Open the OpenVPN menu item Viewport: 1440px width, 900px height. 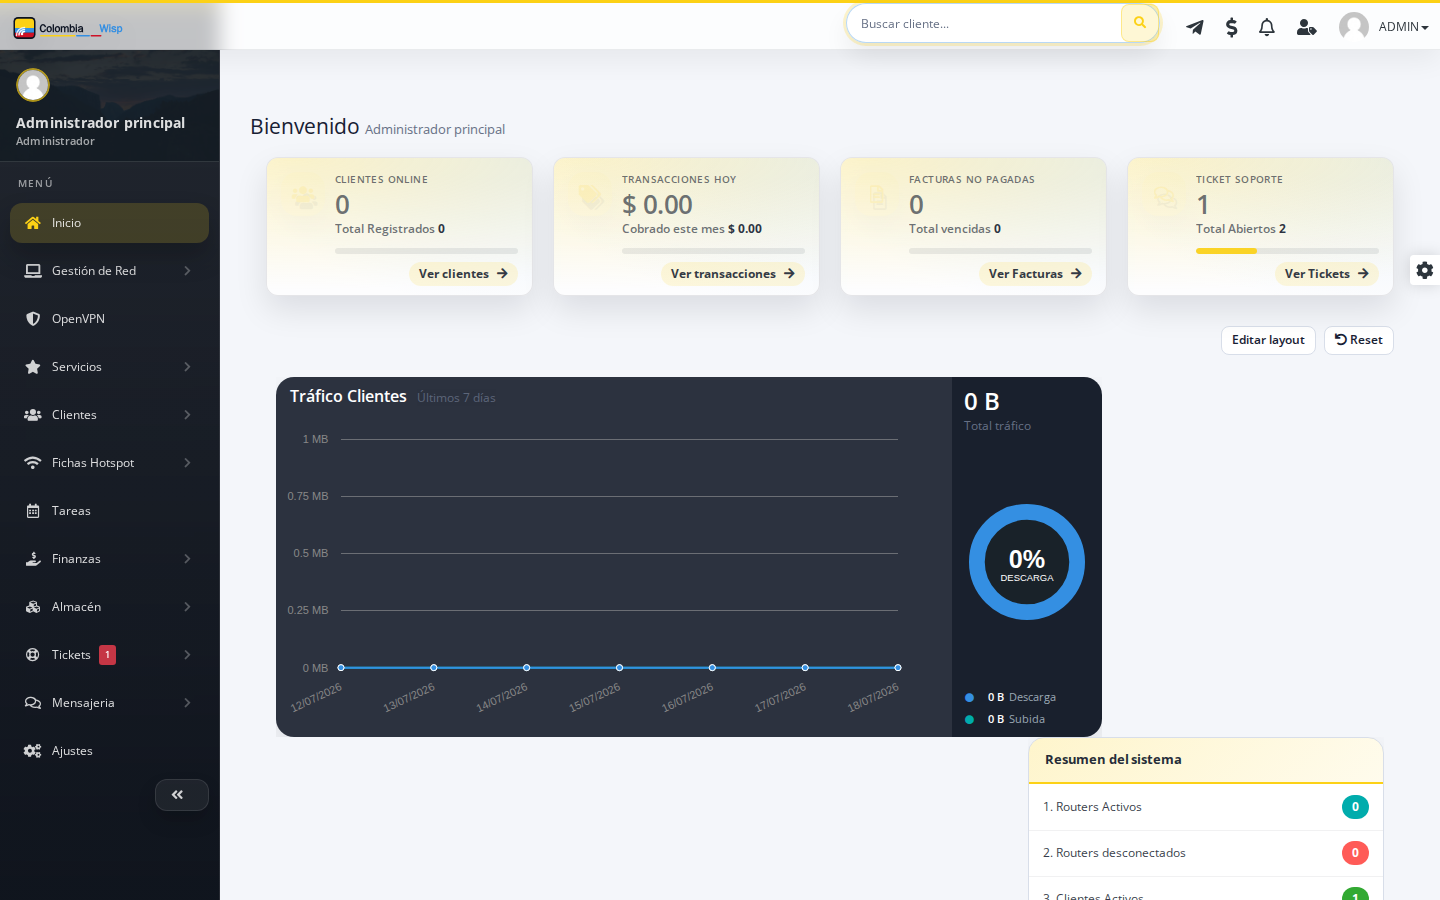pyautogui.click(x=109, y=319)
